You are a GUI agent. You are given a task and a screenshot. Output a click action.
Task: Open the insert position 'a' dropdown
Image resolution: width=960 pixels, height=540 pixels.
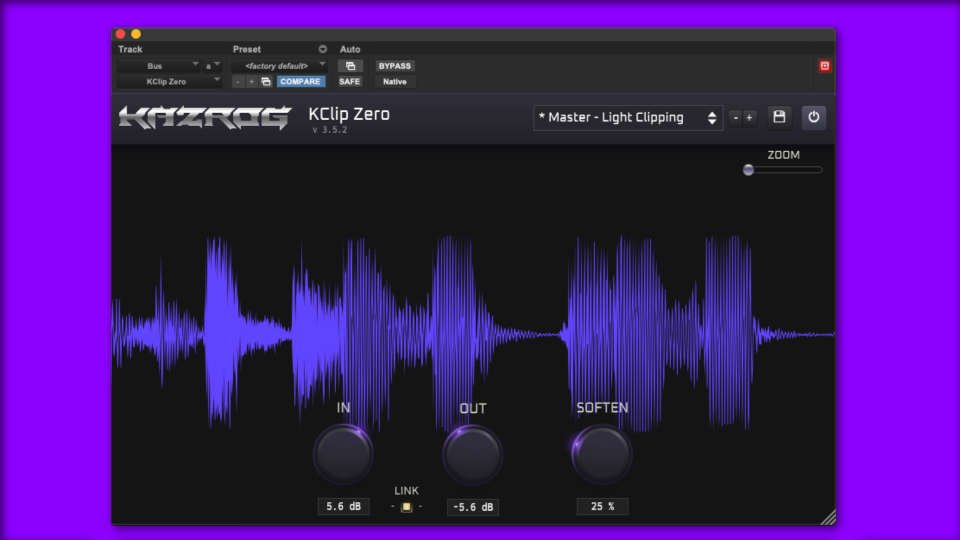(212, 66)
